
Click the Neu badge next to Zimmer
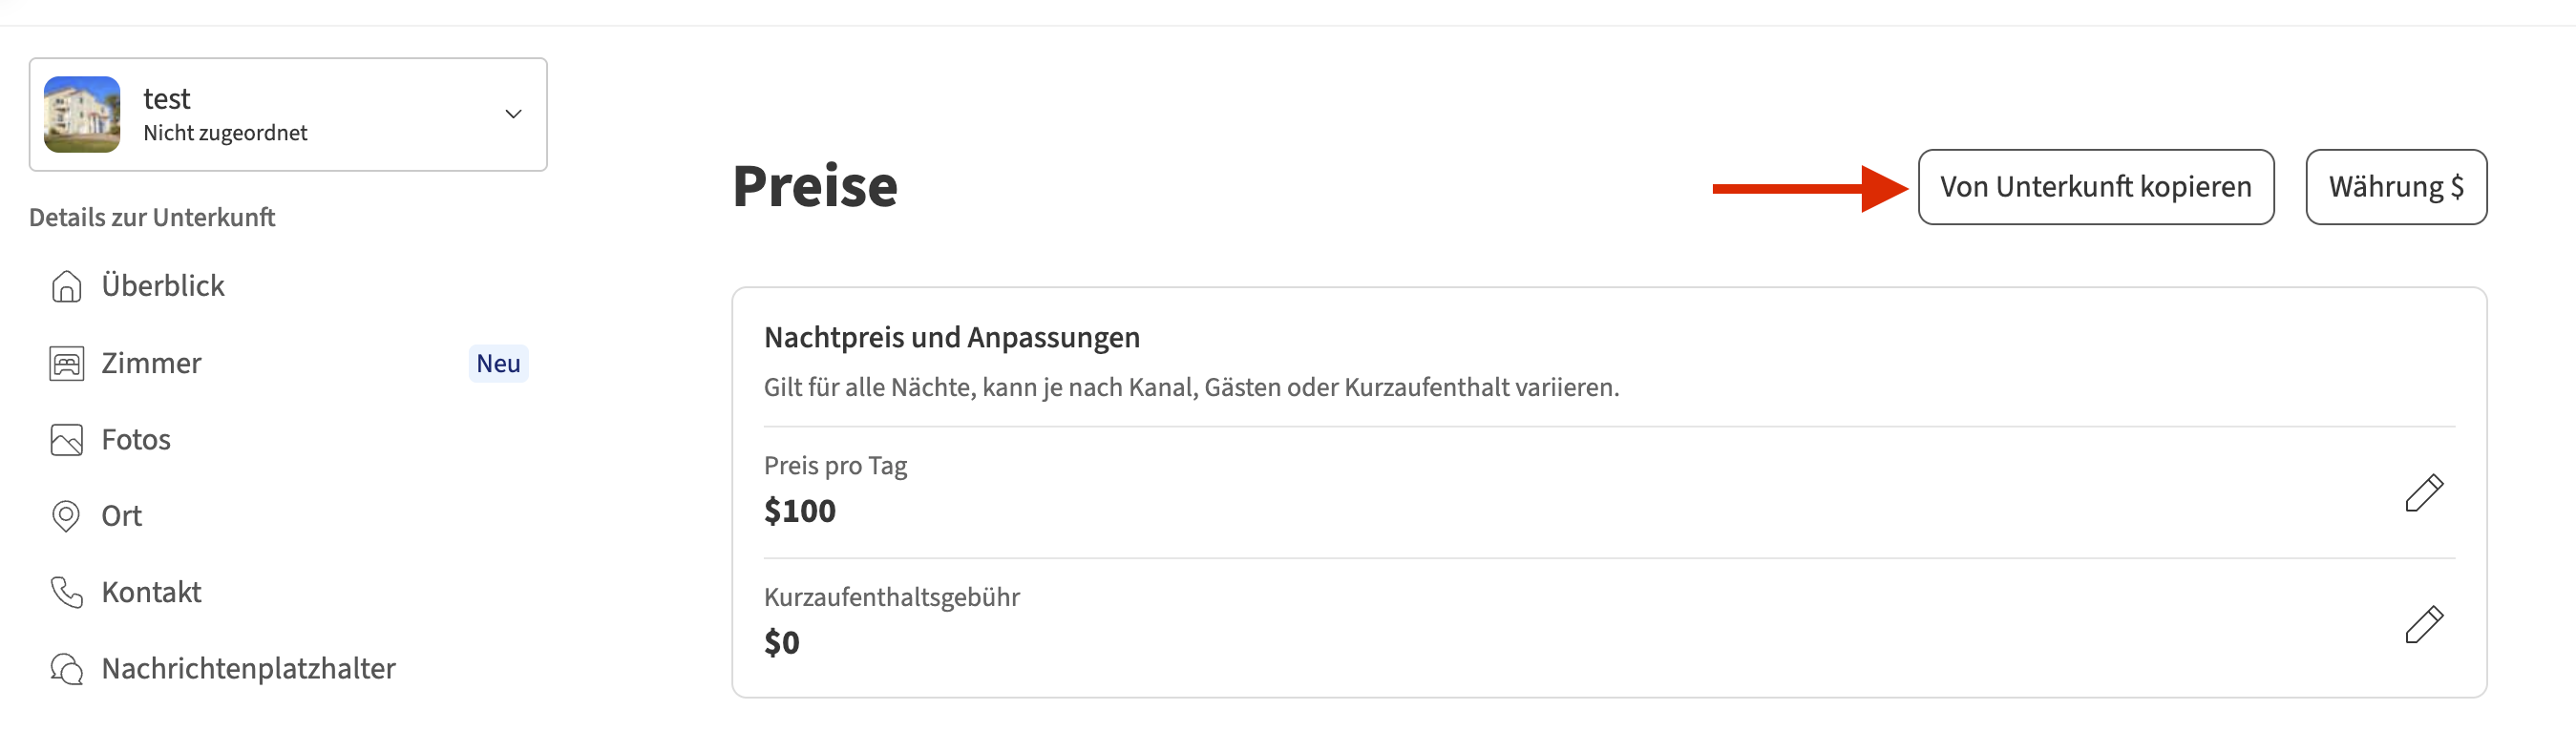(498, 363)
